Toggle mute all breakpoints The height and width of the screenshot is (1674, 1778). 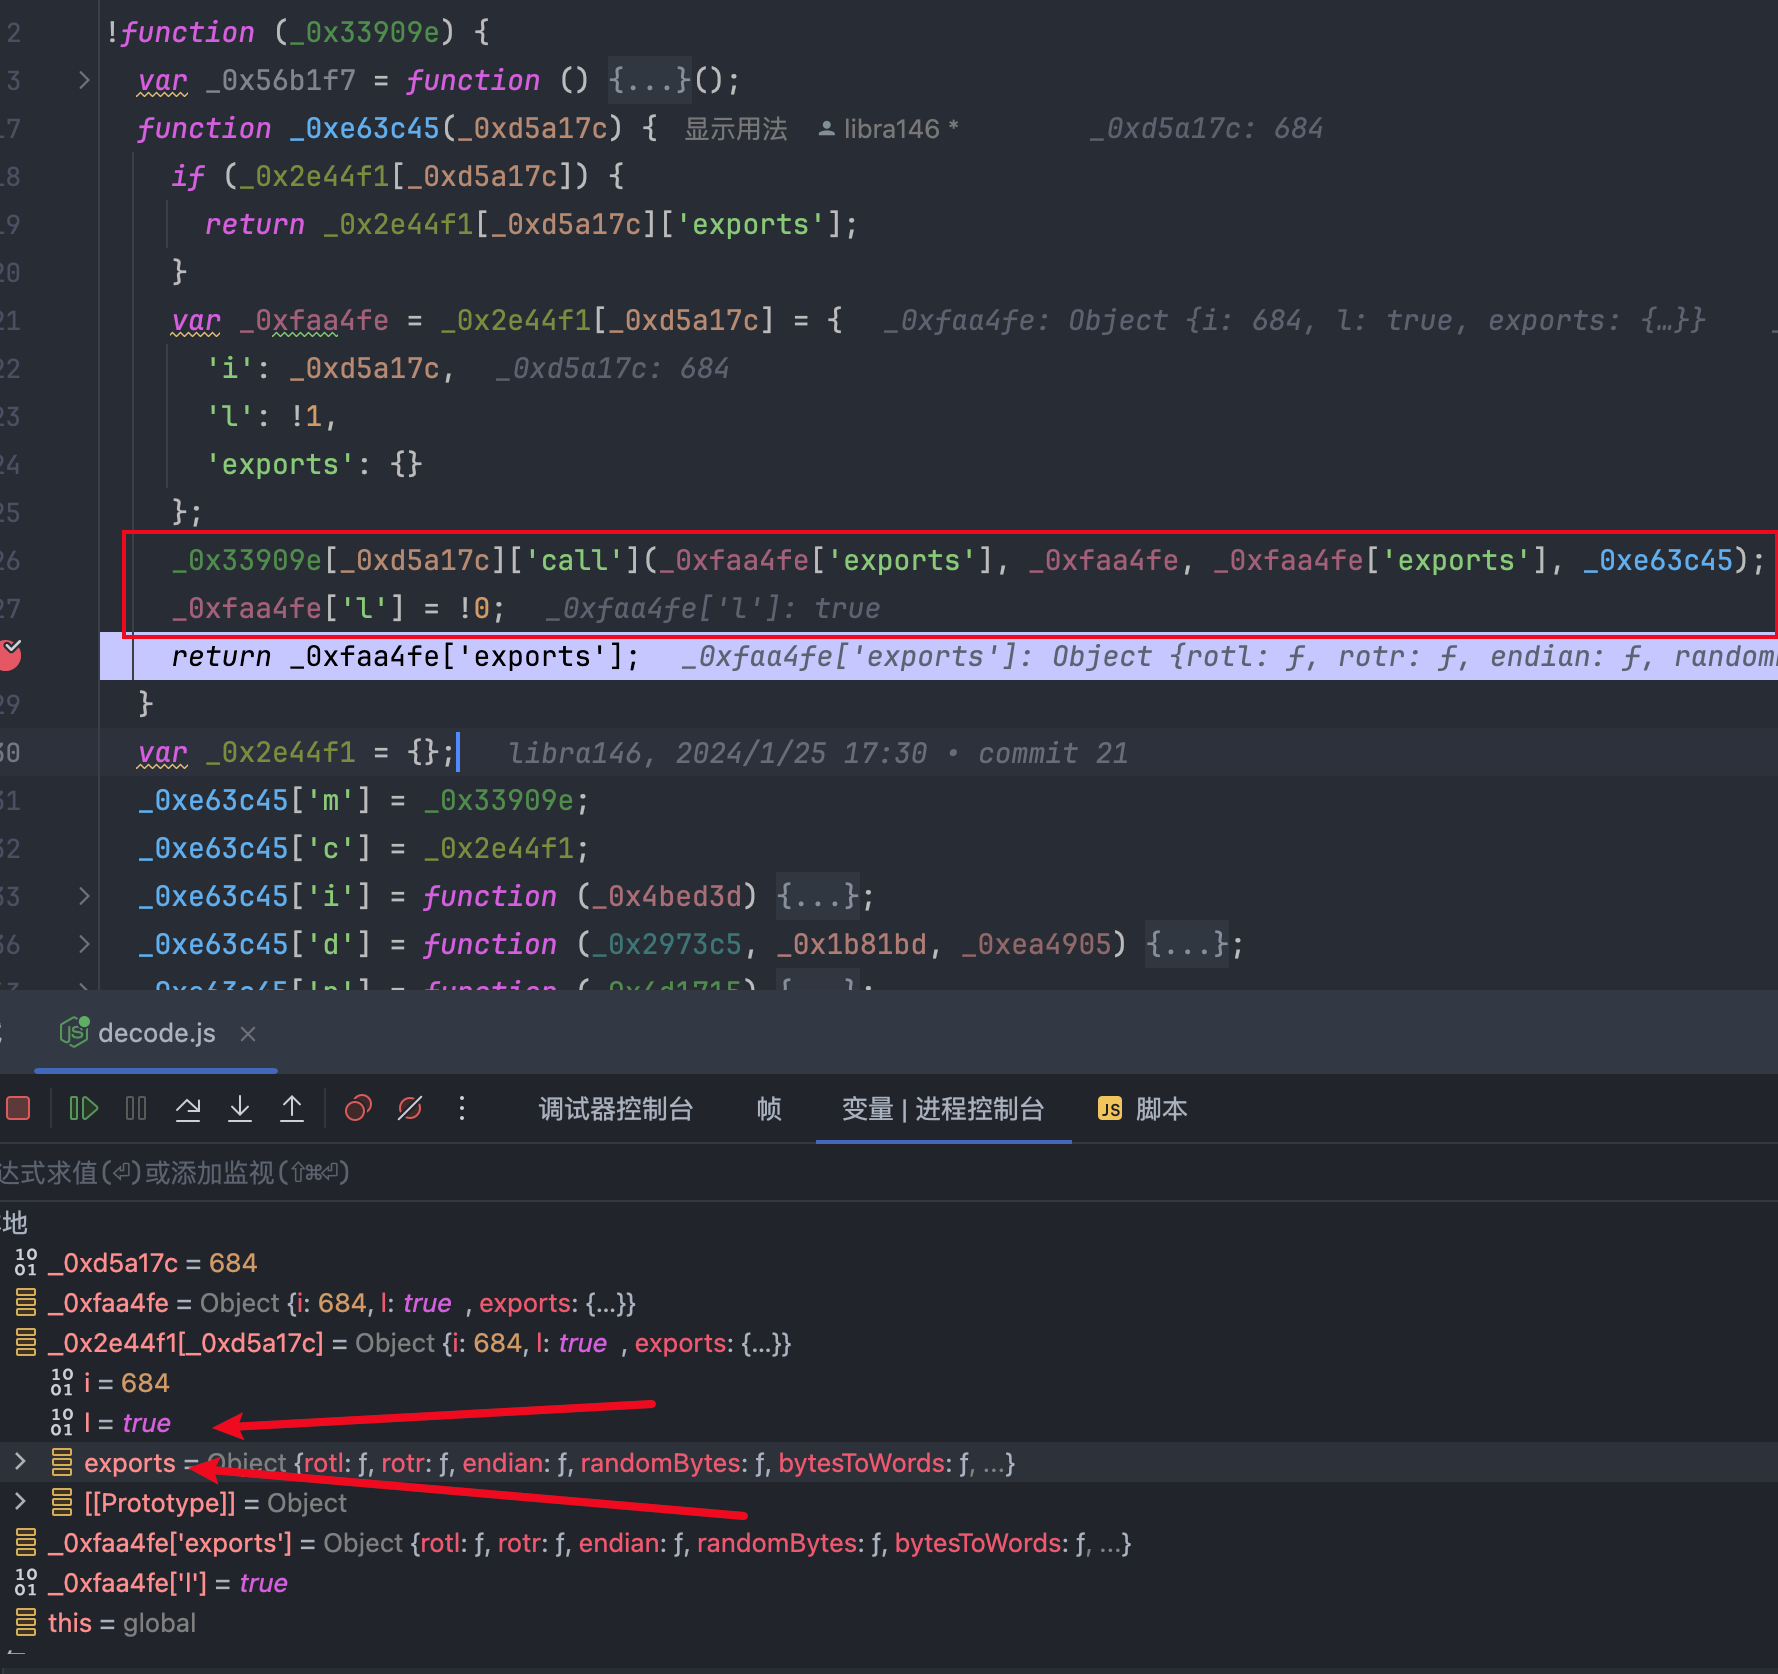point(410,1108)
